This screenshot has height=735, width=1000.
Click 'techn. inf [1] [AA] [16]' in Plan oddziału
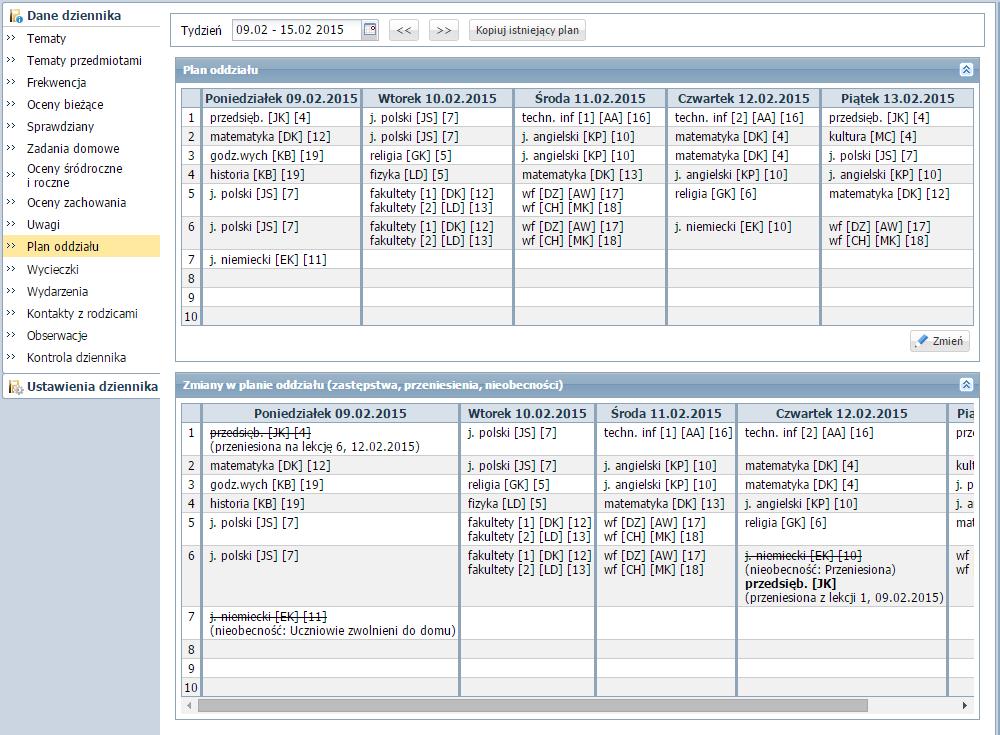tap(586, 117)
